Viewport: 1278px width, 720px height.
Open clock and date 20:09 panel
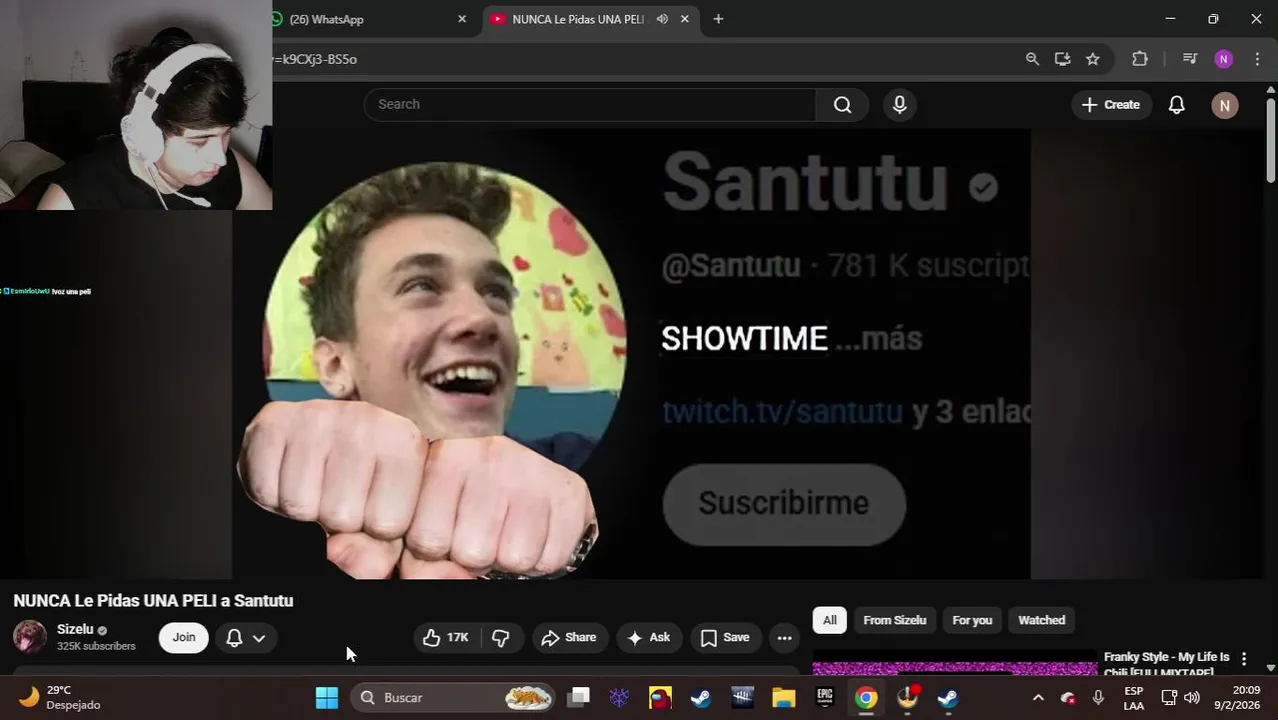point(1245,698)
